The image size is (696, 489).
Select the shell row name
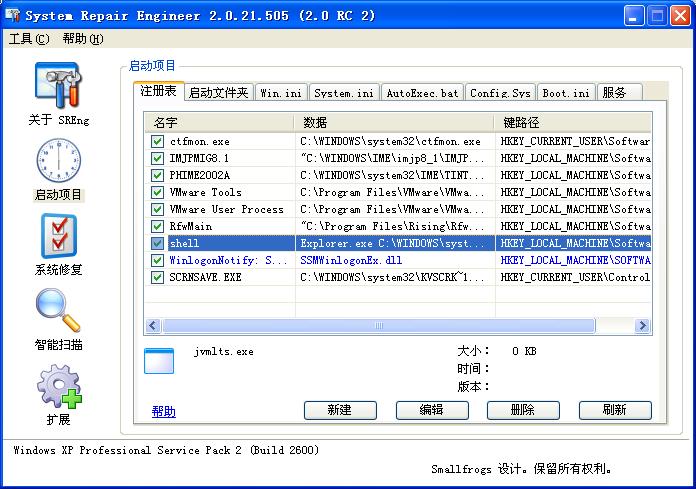click(184, 243)
